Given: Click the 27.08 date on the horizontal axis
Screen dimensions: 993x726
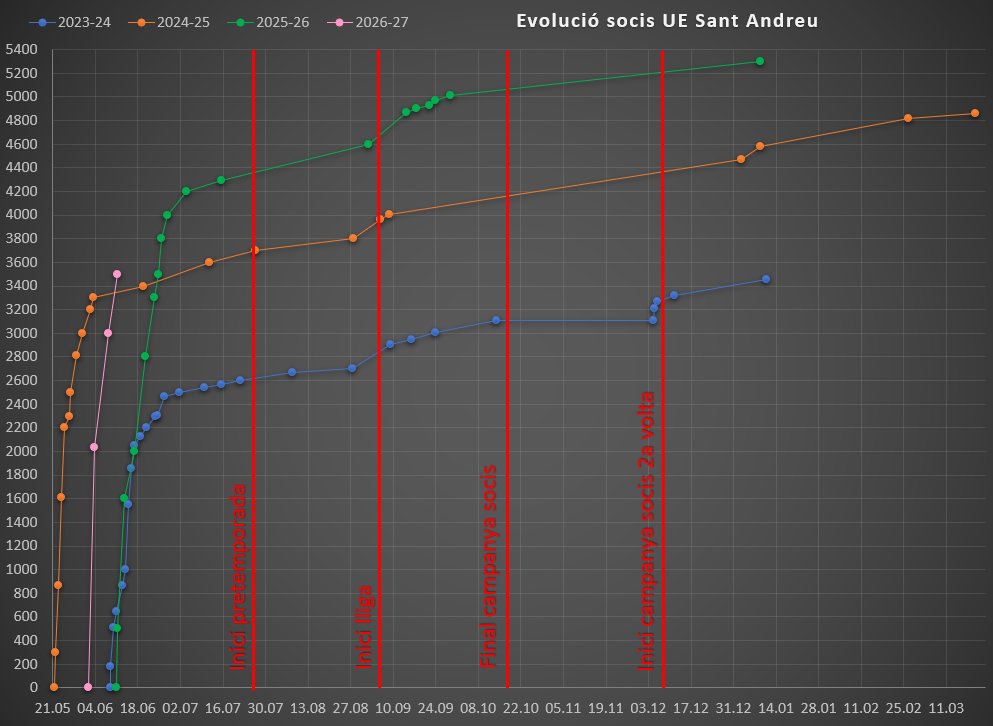Looking at the screenshot, I should point(350,708).
